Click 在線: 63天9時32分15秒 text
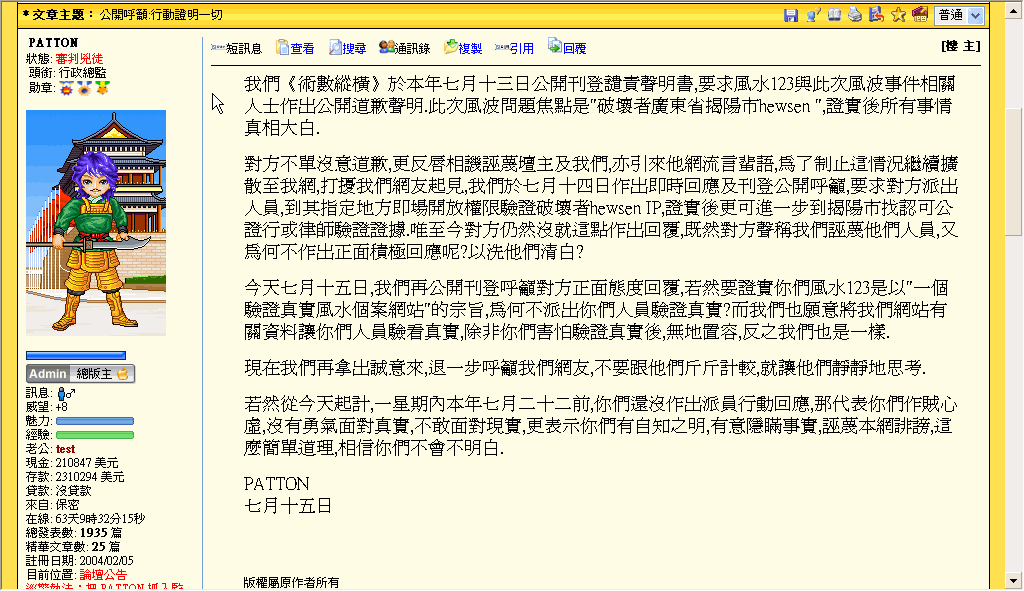The image size is (1024, 591). coord(86,519)
